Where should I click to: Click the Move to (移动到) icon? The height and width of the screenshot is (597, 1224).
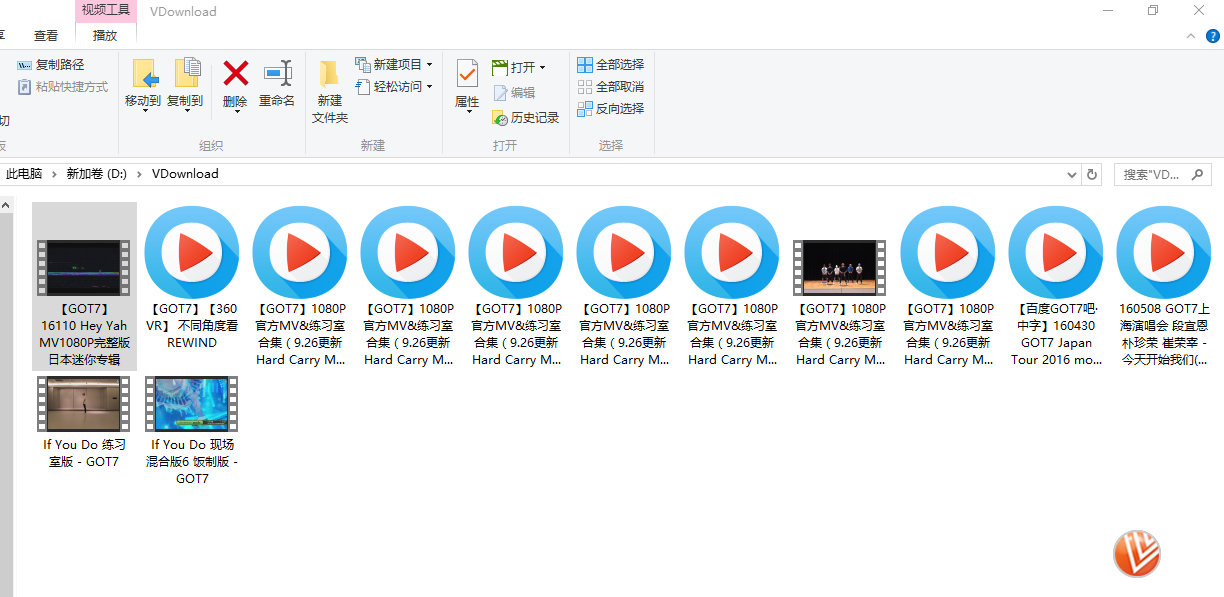(x=143, y=74)
